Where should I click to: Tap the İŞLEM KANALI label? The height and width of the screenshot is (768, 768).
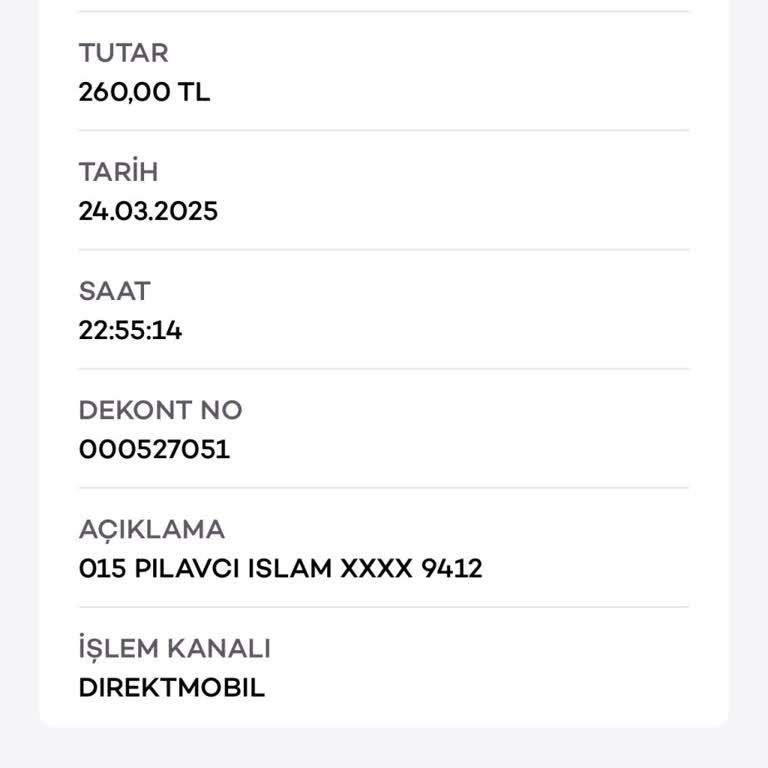coord(174,648)
